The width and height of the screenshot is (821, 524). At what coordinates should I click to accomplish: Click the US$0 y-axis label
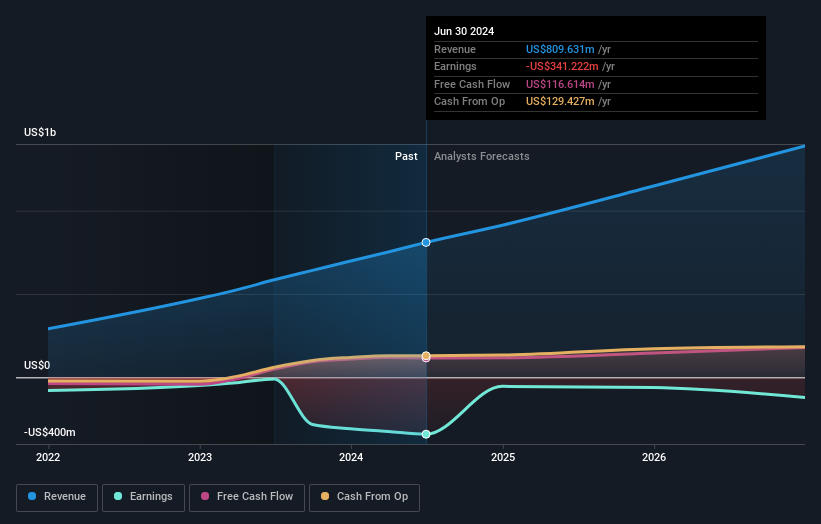[37, 365]
